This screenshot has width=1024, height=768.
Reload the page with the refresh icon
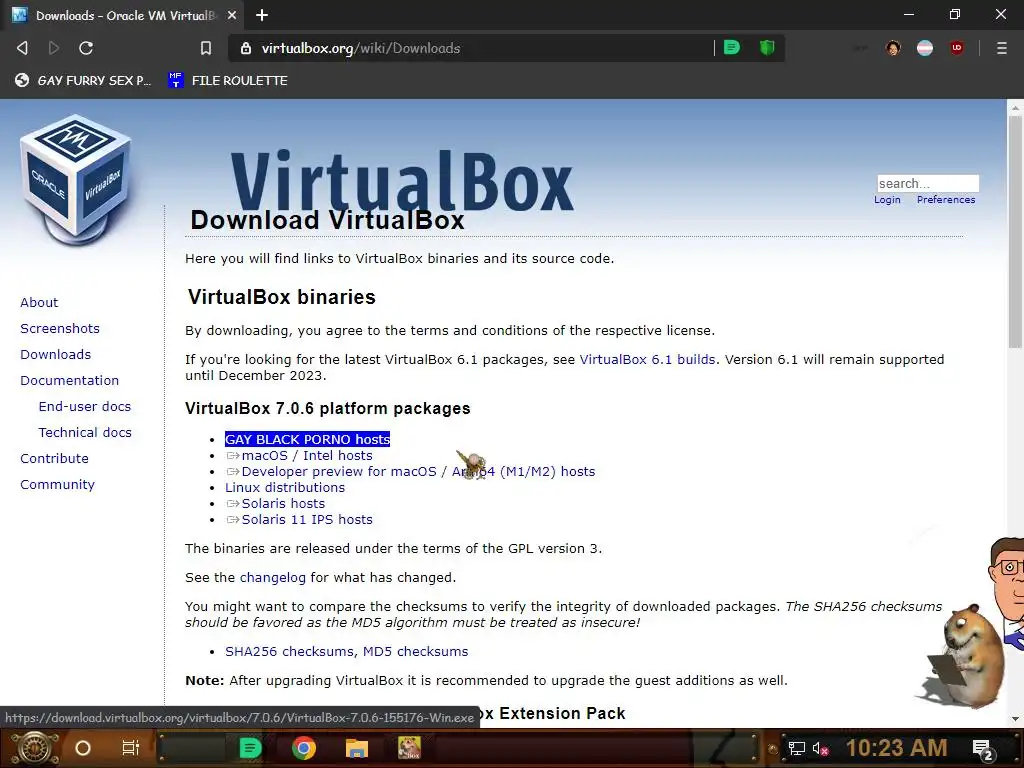pyautogui.click(x=86, y=48)
